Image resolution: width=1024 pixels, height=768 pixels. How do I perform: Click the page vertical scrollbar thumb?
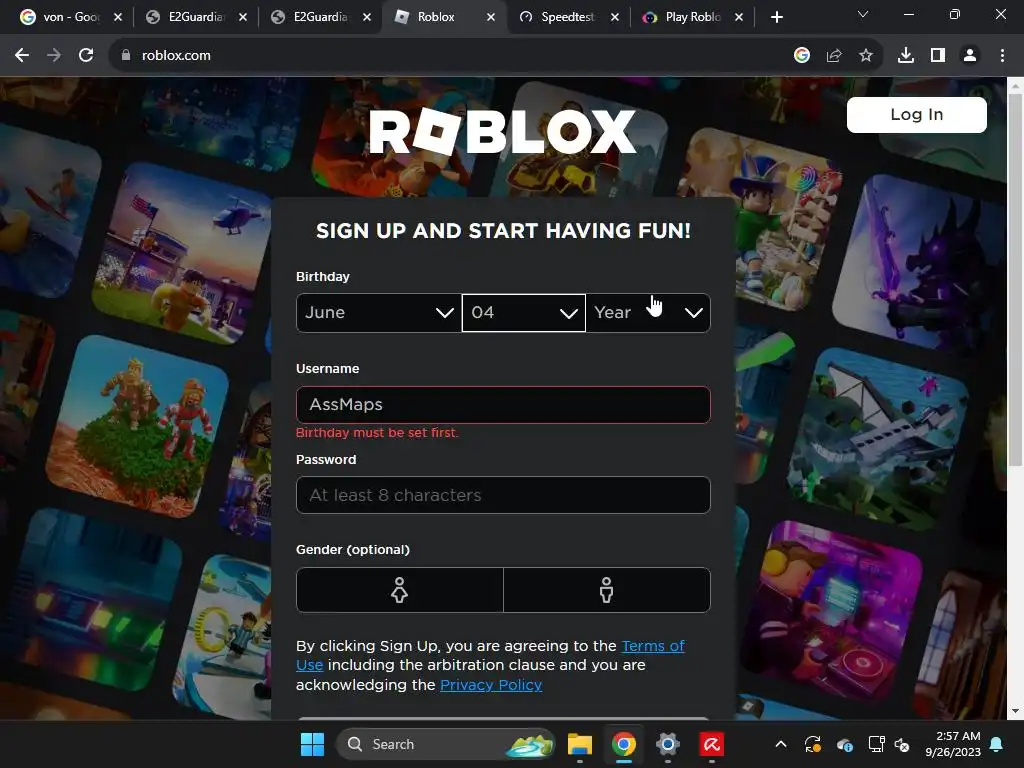tap(1015, 280)
